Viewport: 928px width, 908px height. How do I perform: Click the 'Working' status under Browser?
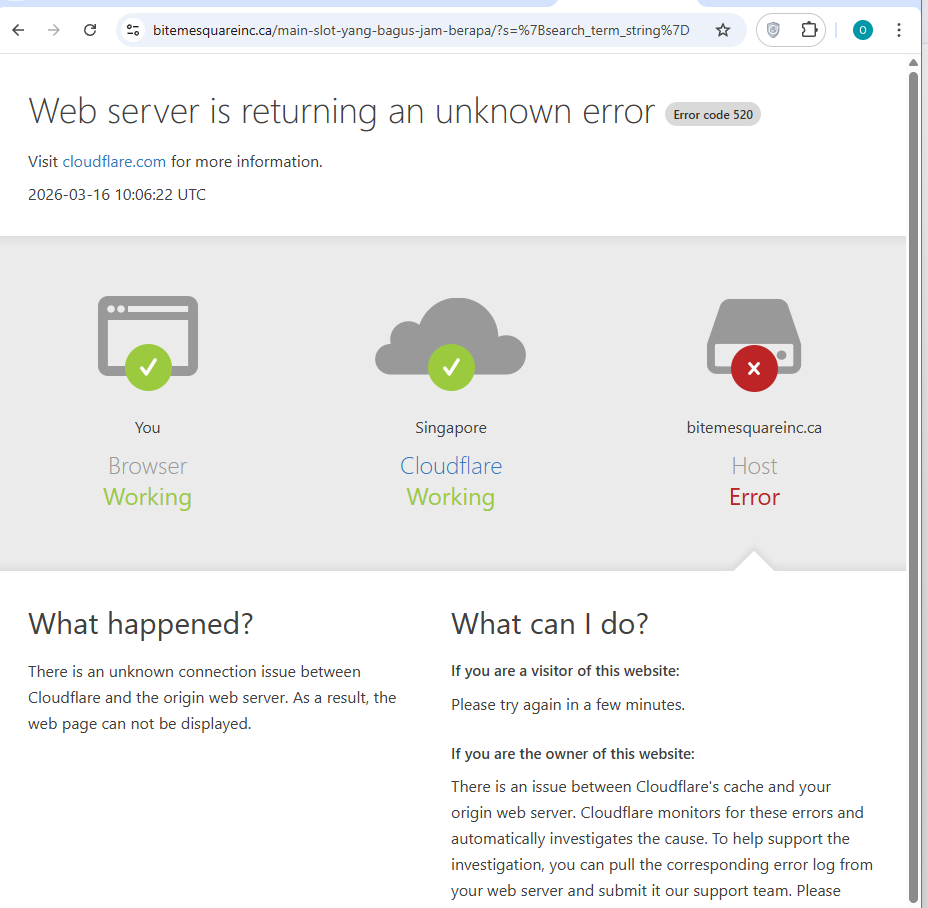click(x=147, y=497)
